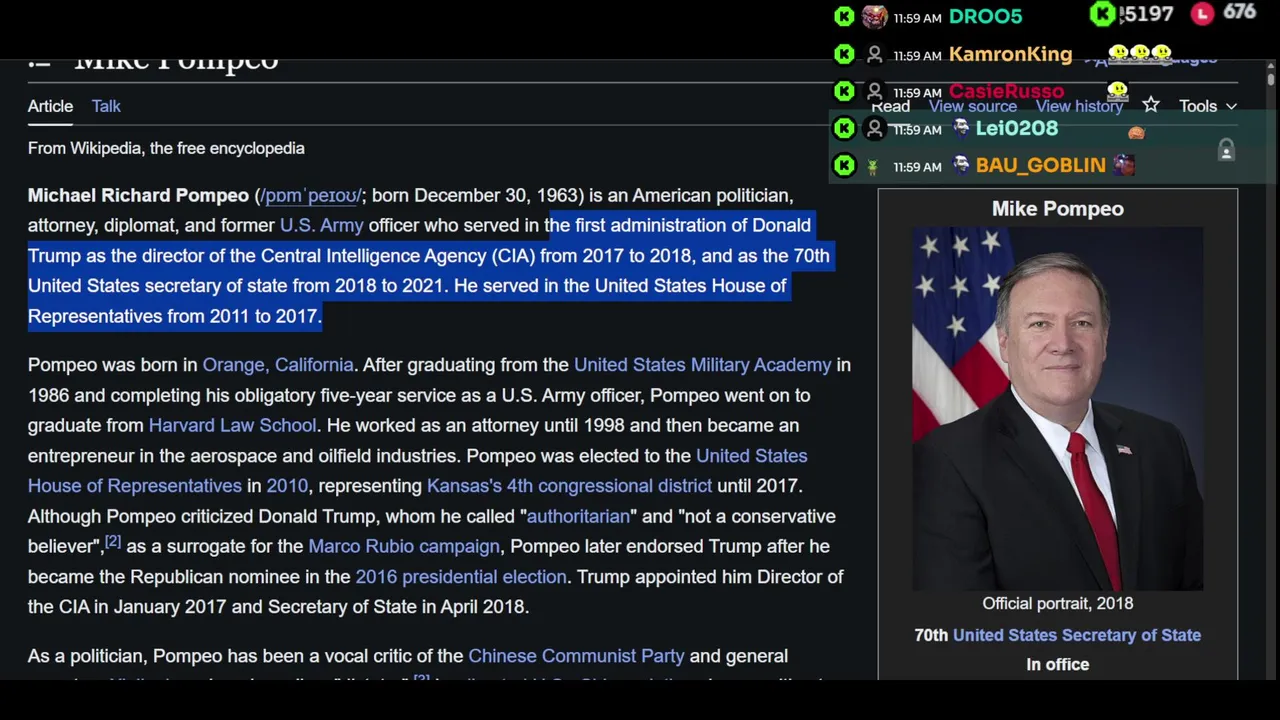The height and width of the screenshot is (720, 1280).
Task: Click the emote after BAU_GOBLIN's name
Action: tap(1124, 165)
